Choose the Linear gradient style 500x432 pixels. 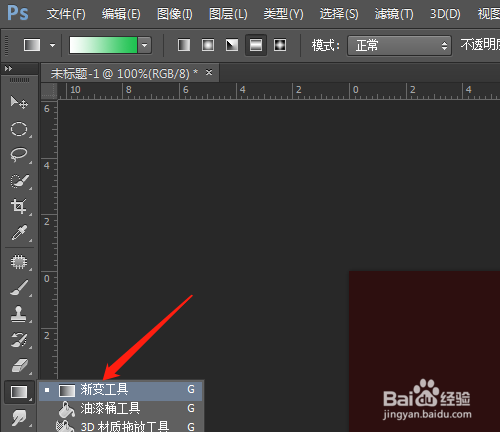184,45
